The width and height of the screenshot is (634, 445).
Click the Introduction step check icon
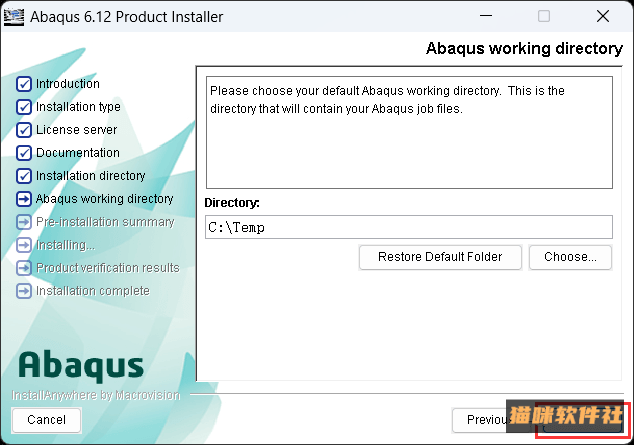24,84
